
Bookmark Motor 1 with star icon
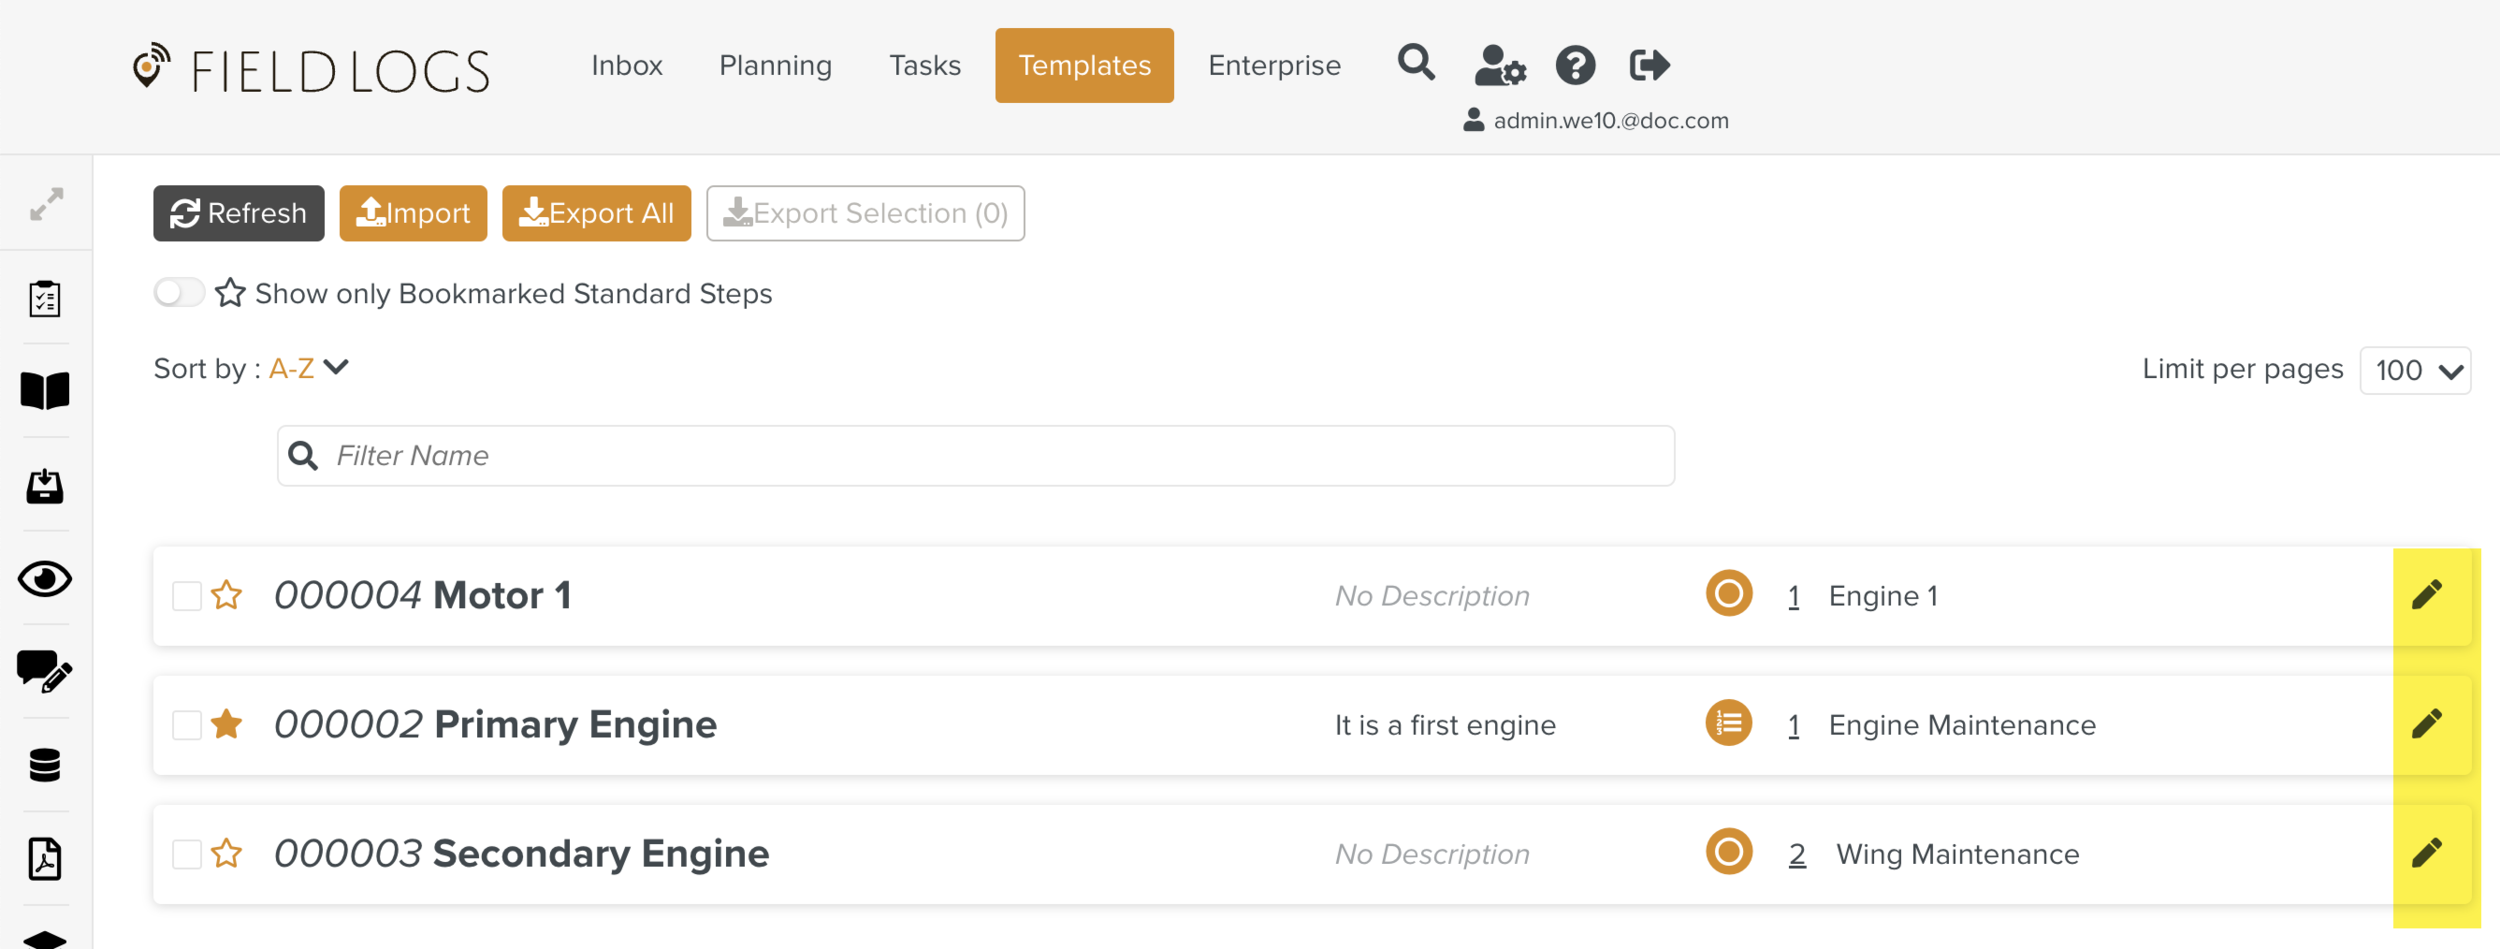(x=227, y=595)
